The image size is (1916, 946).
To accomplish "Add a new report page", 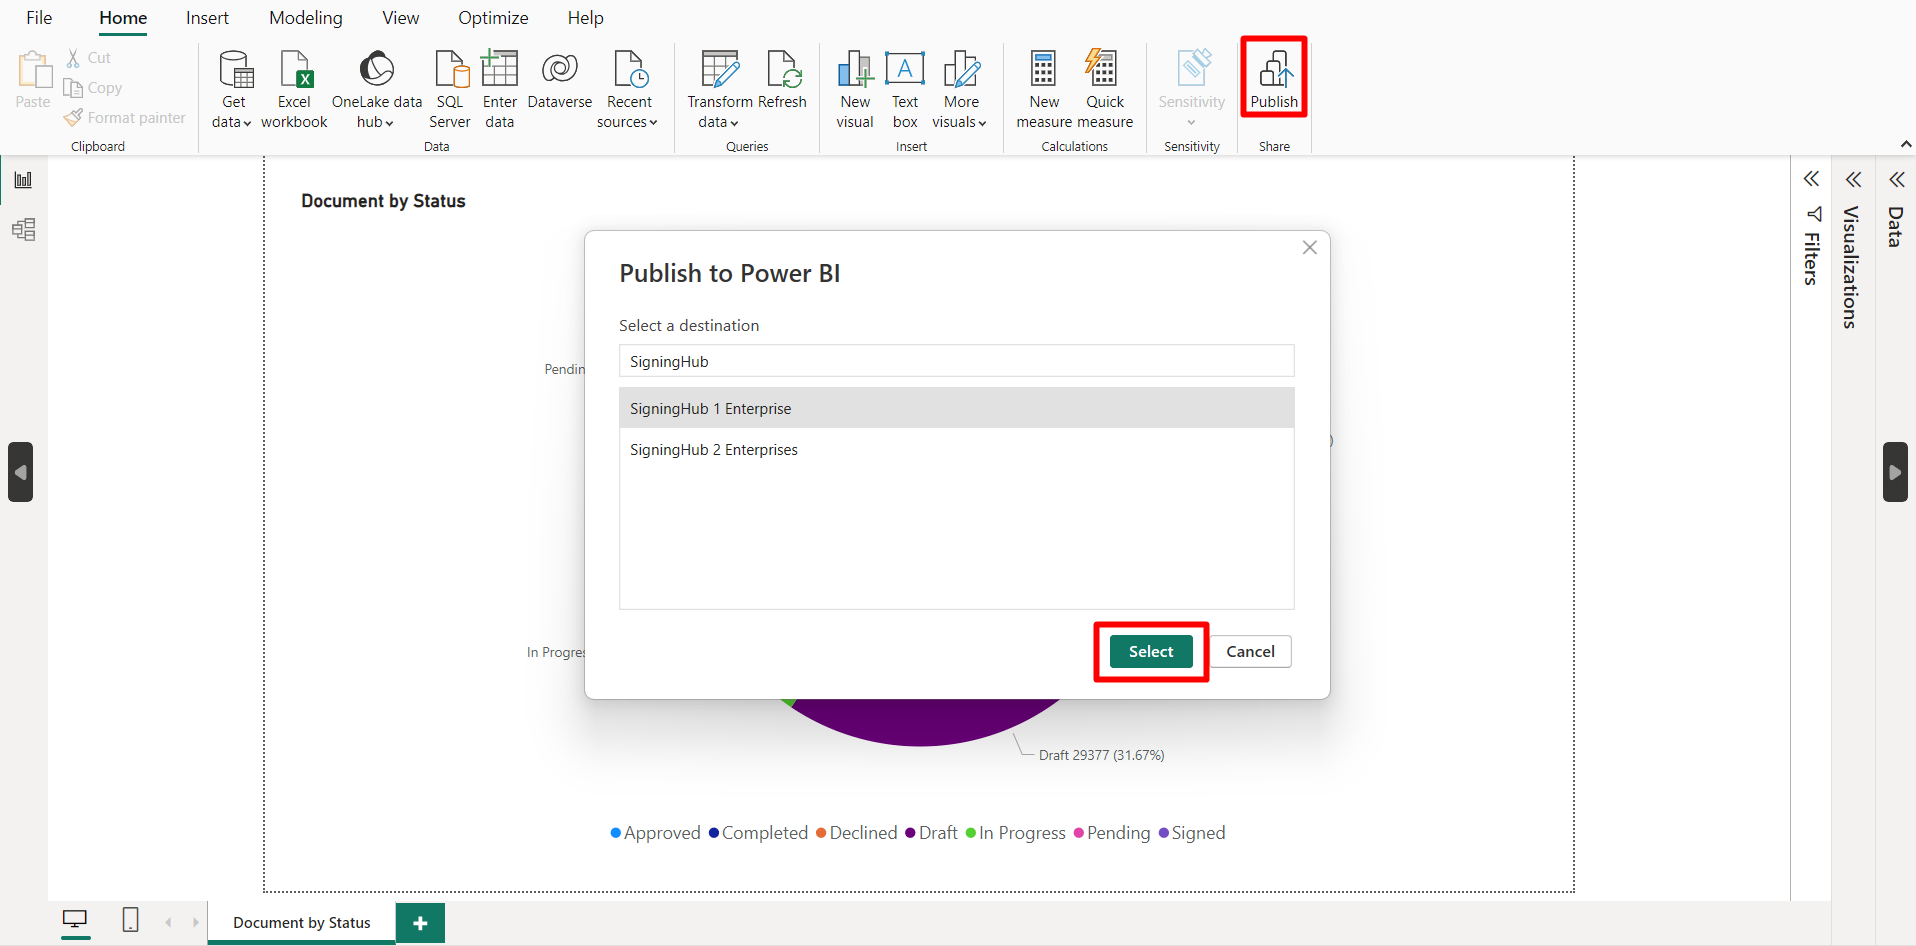I will point(420,923).
